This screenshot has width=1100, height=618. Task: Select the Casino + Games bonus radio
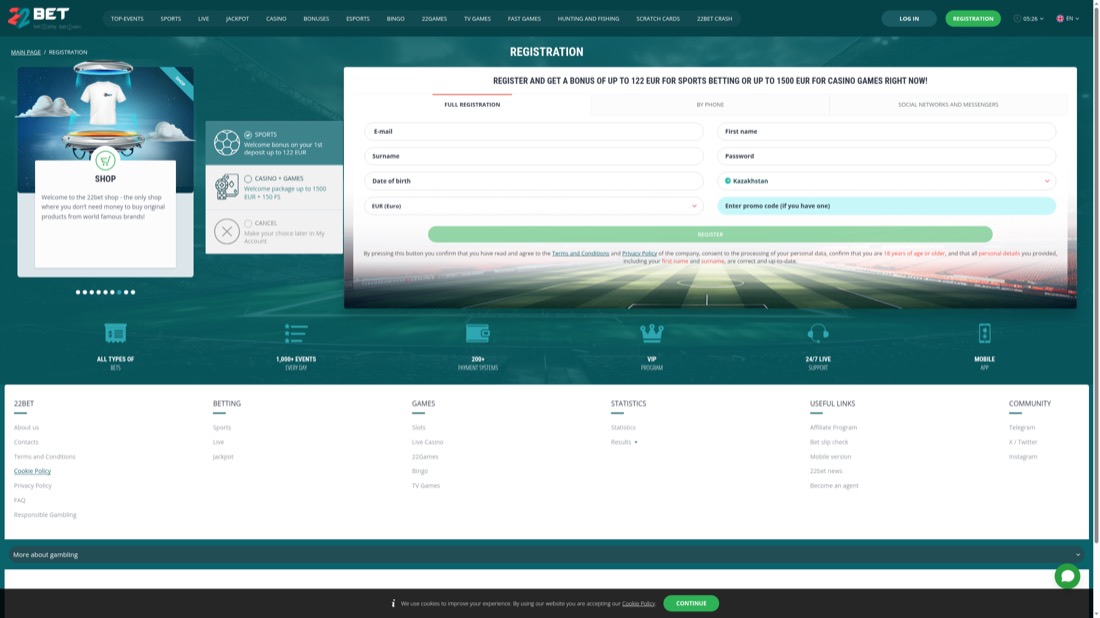coord(248,179)
